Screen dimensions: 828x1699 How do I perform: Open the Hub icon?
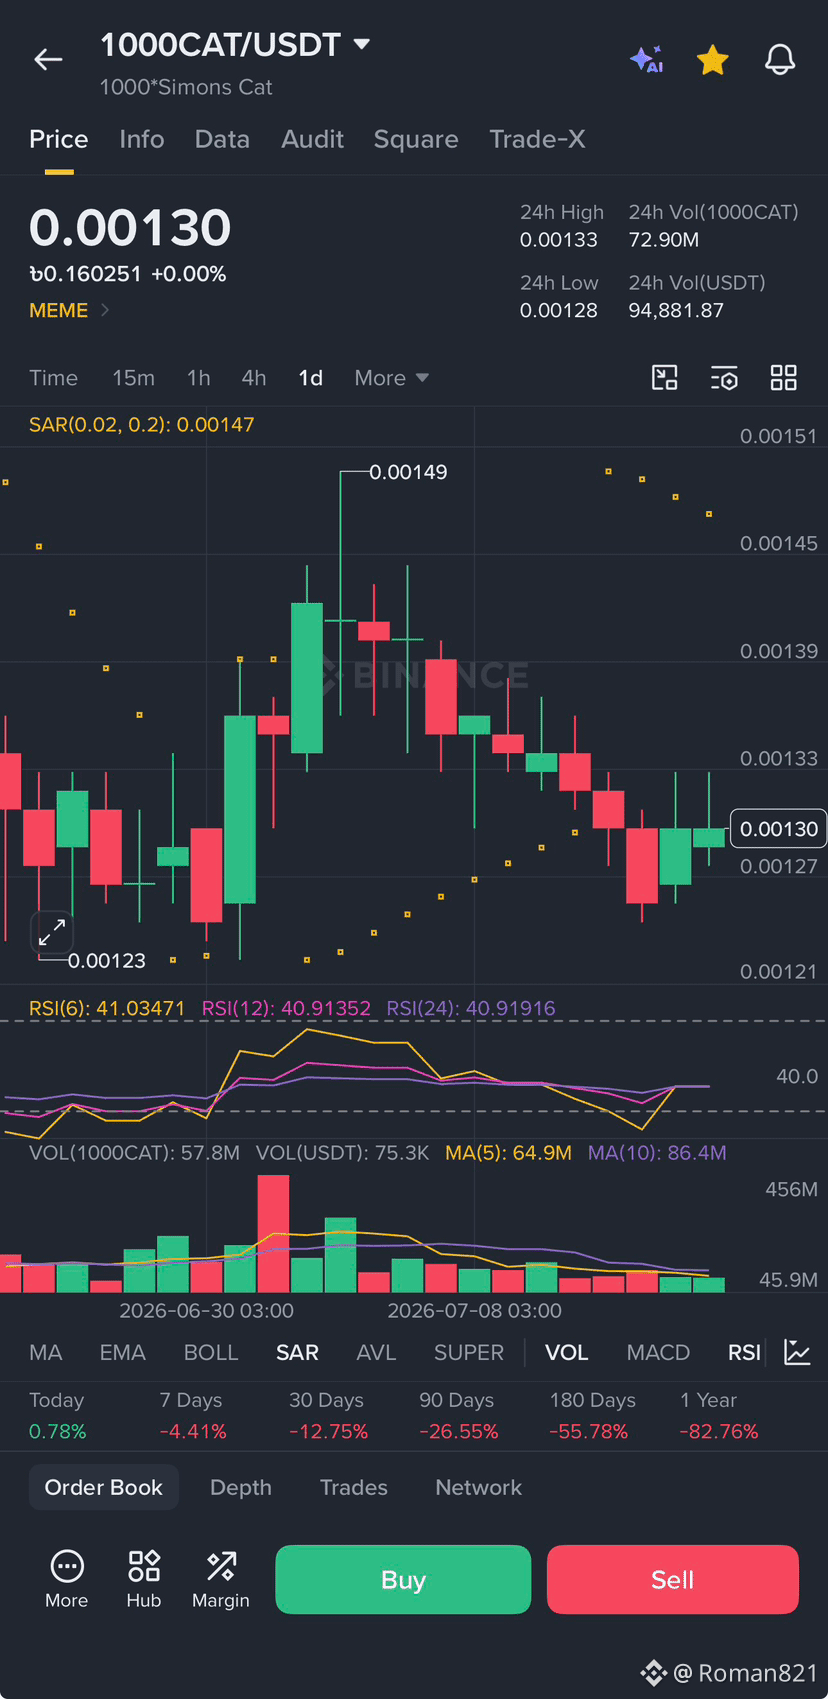click(x=144, y=1578)
